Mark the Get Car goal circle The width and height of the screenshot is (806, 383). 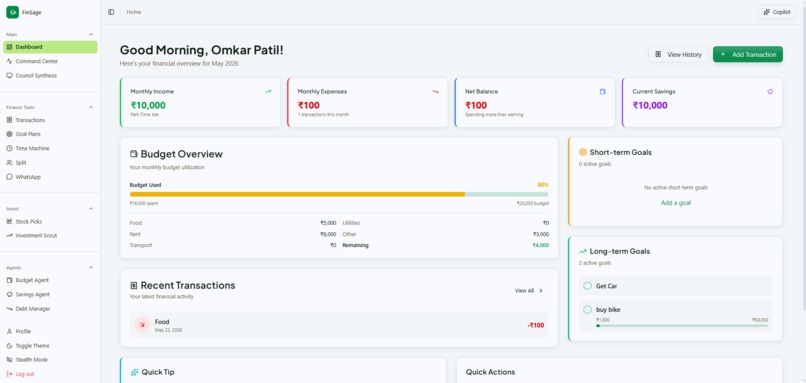588,286
